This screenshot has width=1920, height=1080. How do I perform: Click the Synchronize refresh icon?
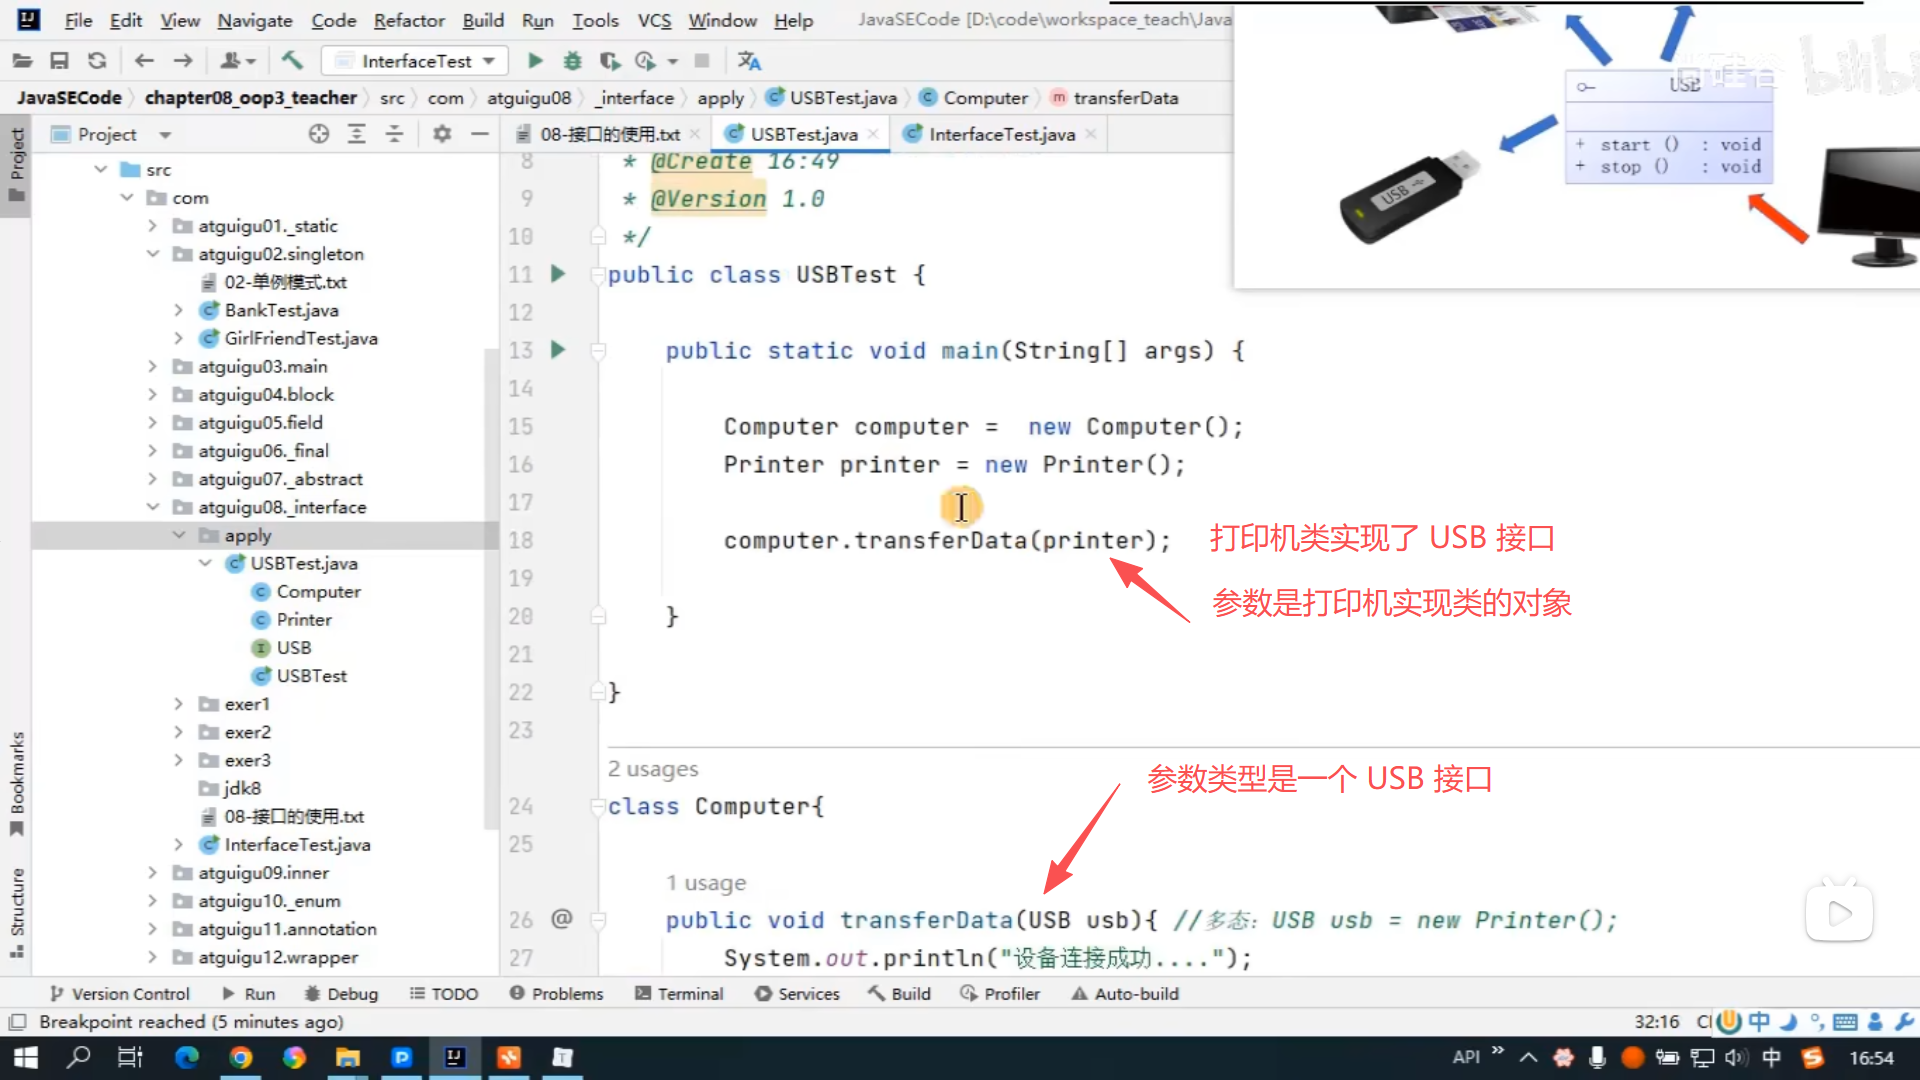pyautogui.click(x=97, y=61)
